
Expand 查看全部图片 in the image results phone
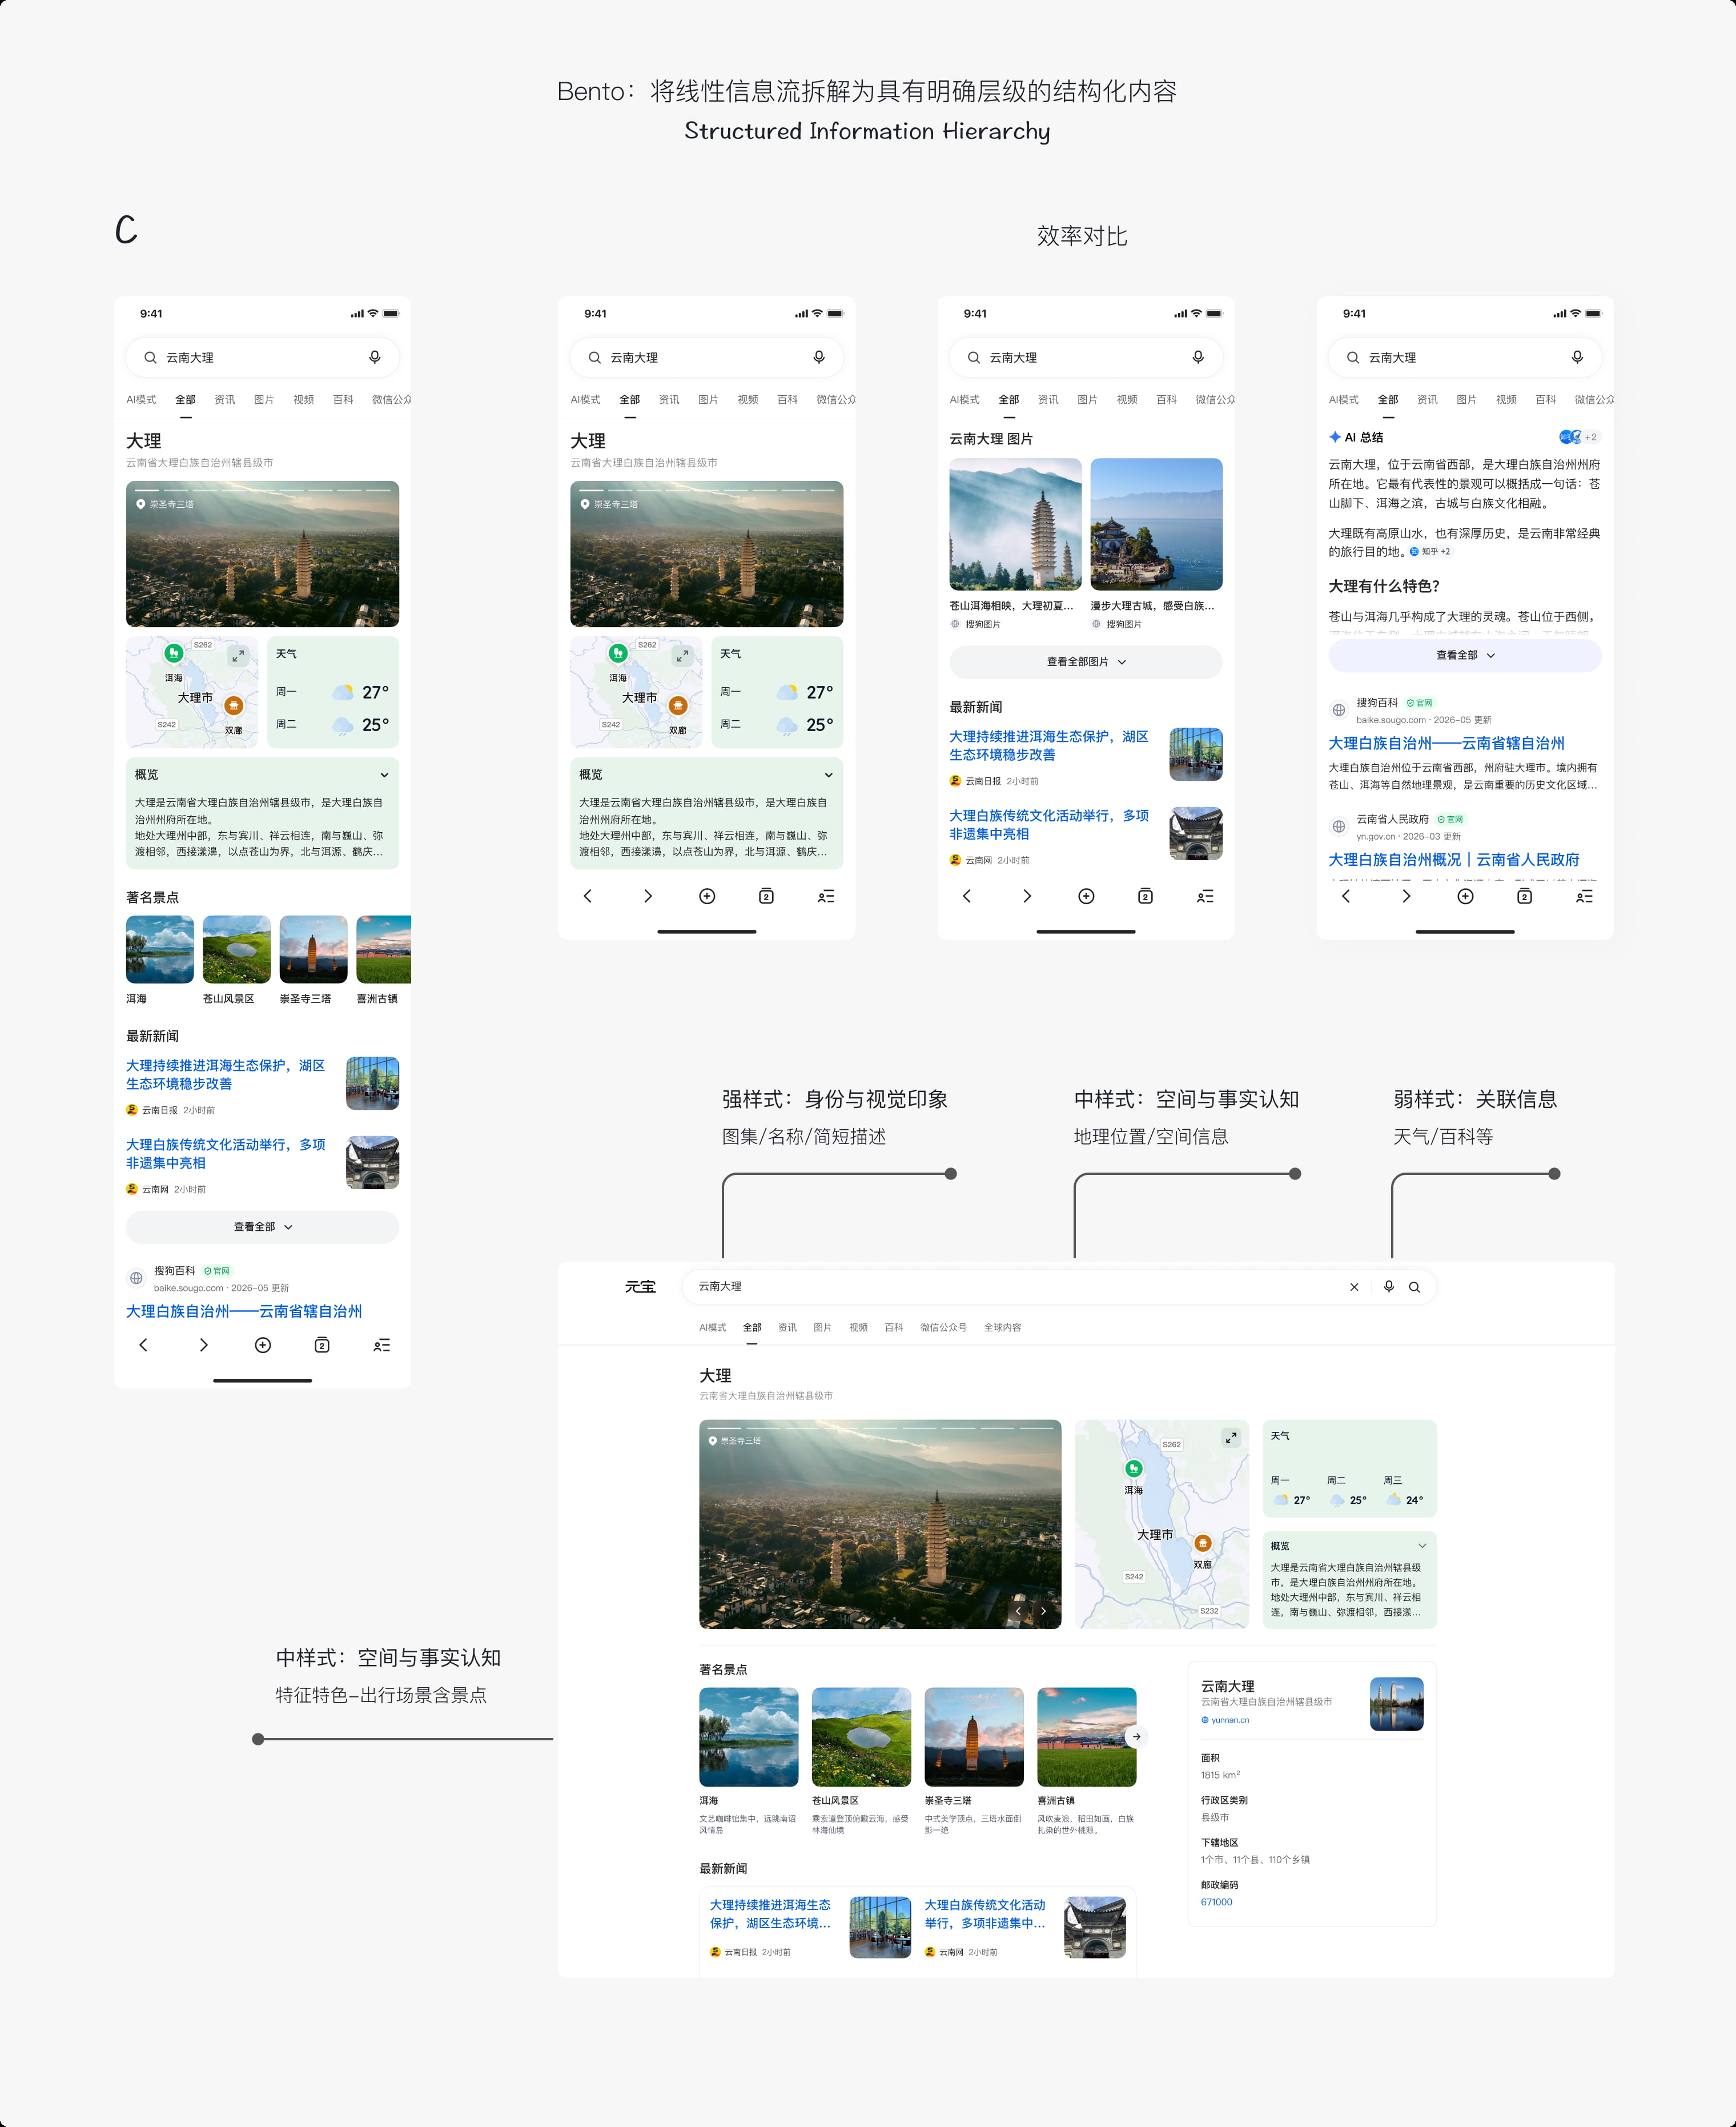click(x=1086, y=662)
